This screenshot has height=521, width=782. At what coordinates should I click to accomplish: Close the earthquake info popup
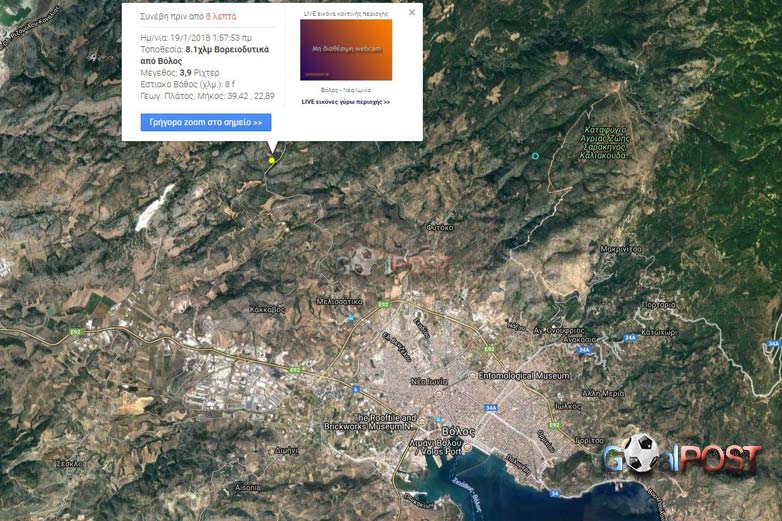[412, 12]
